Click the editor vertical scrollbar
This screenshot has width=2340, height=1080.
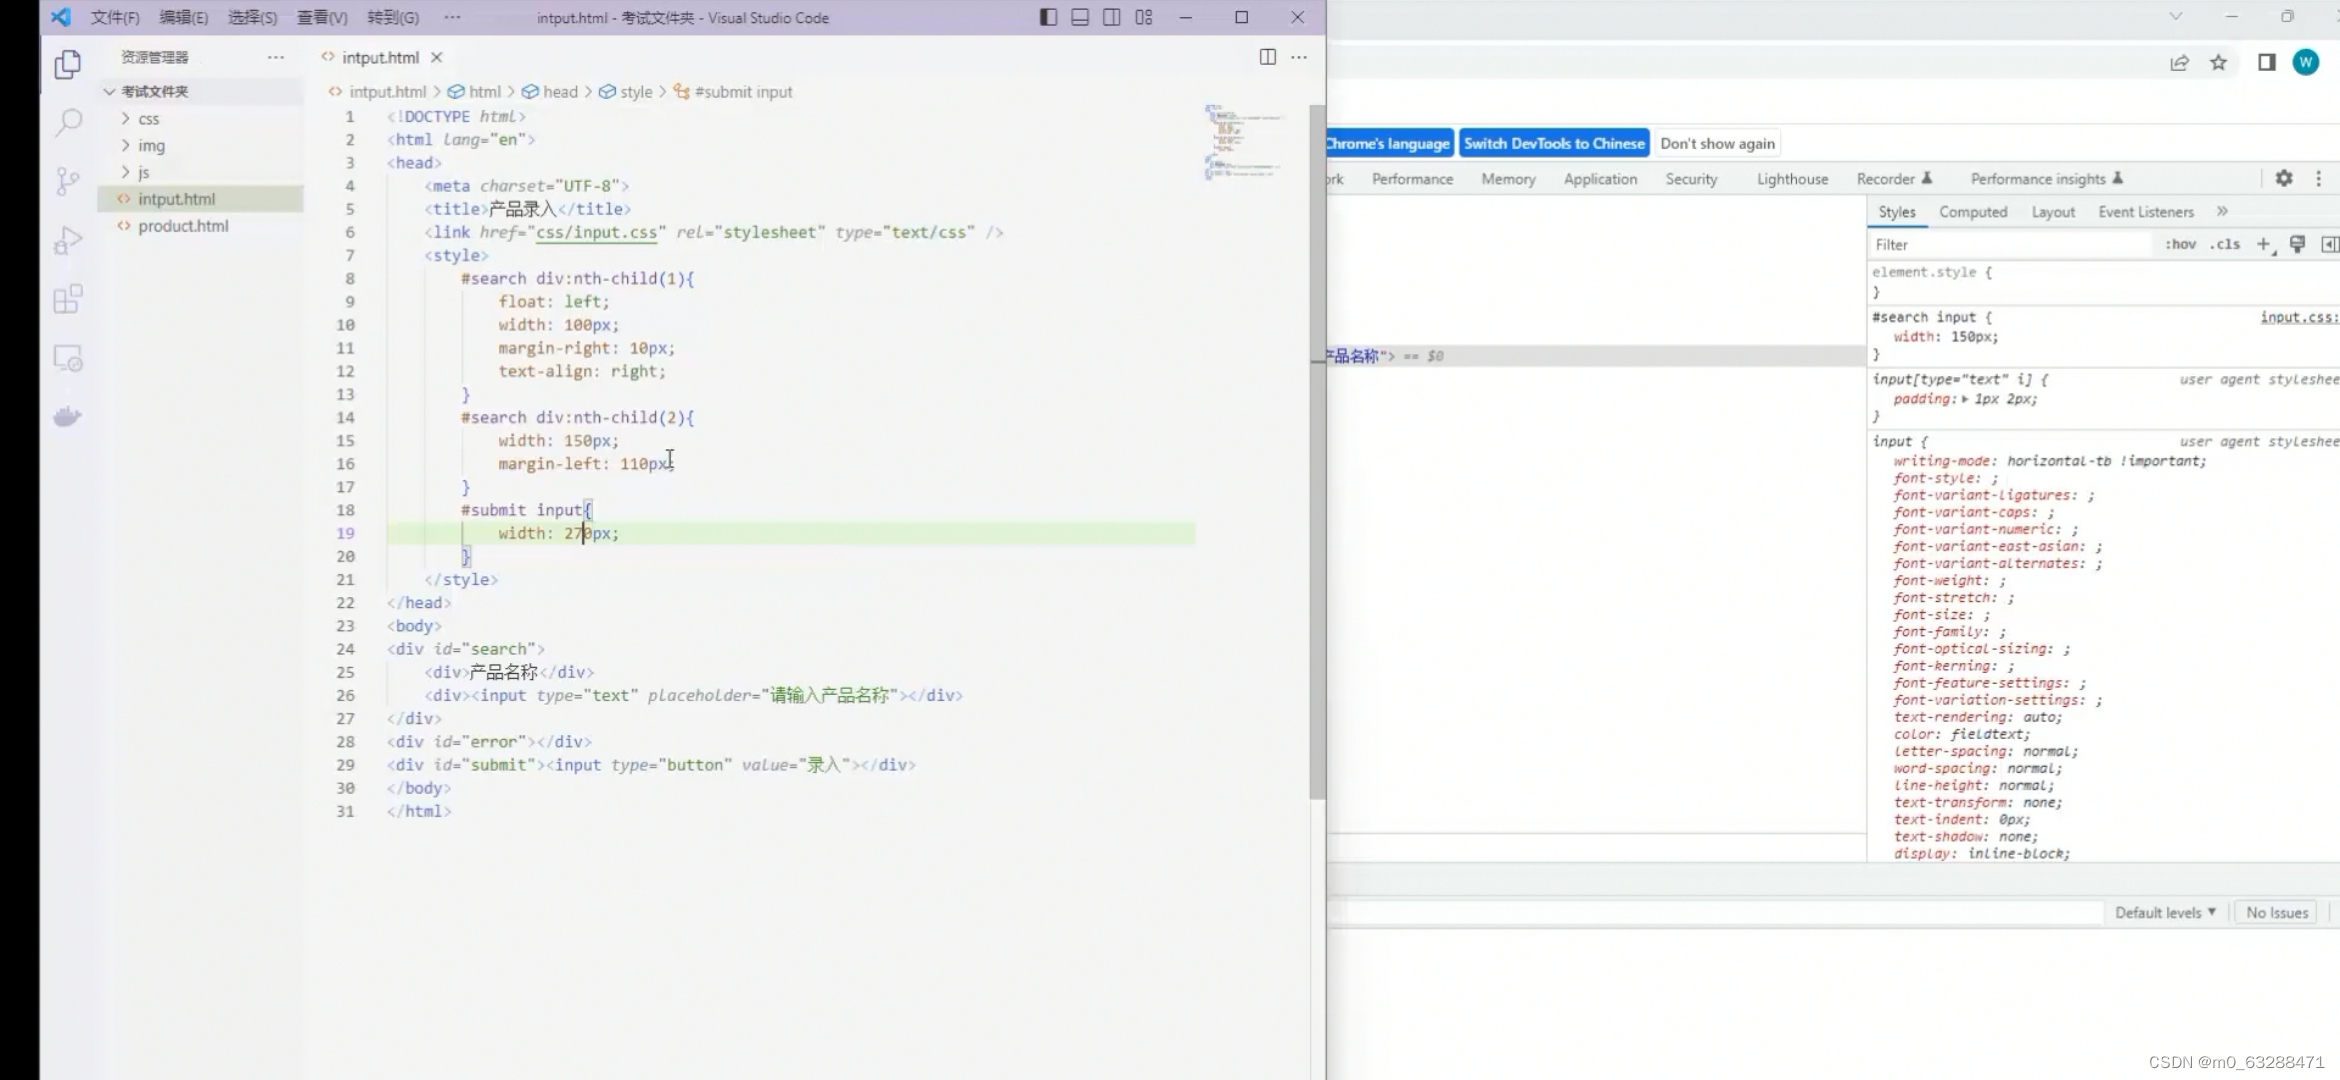[x=1317, y=450]
